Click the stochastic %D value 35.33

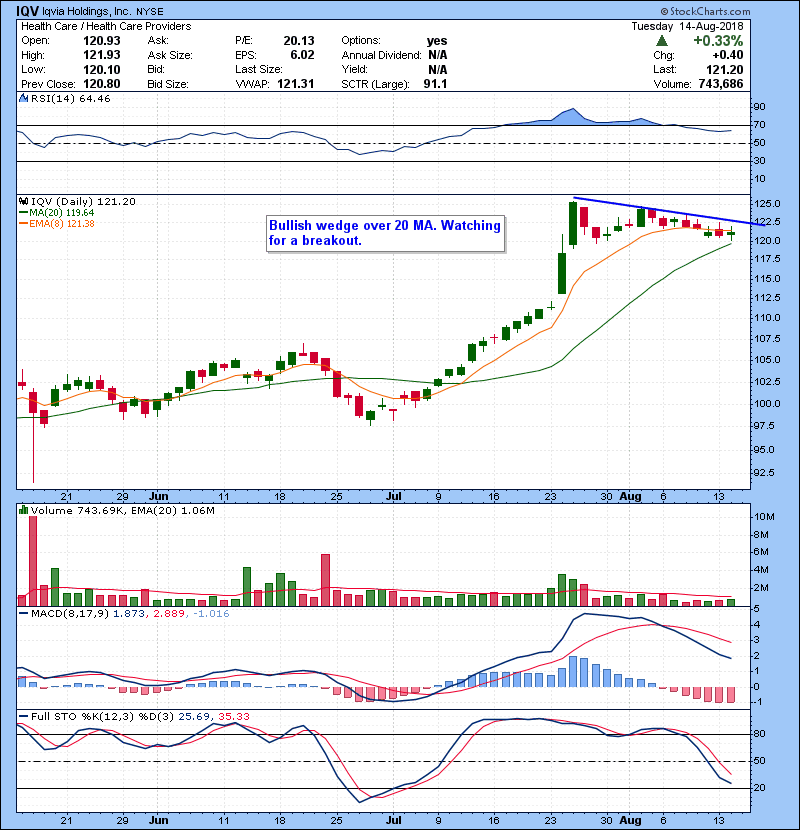[x=233, y=716]
